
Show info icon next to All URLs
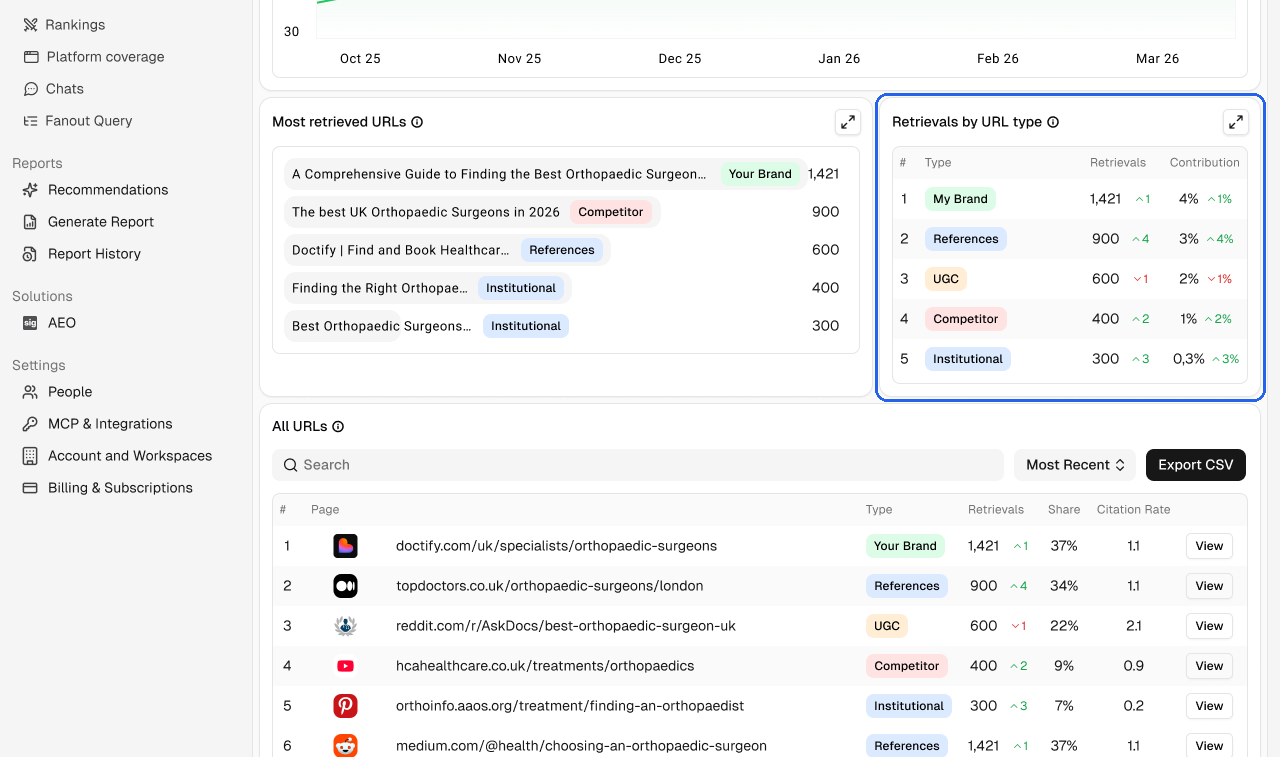tap(338, 426)
